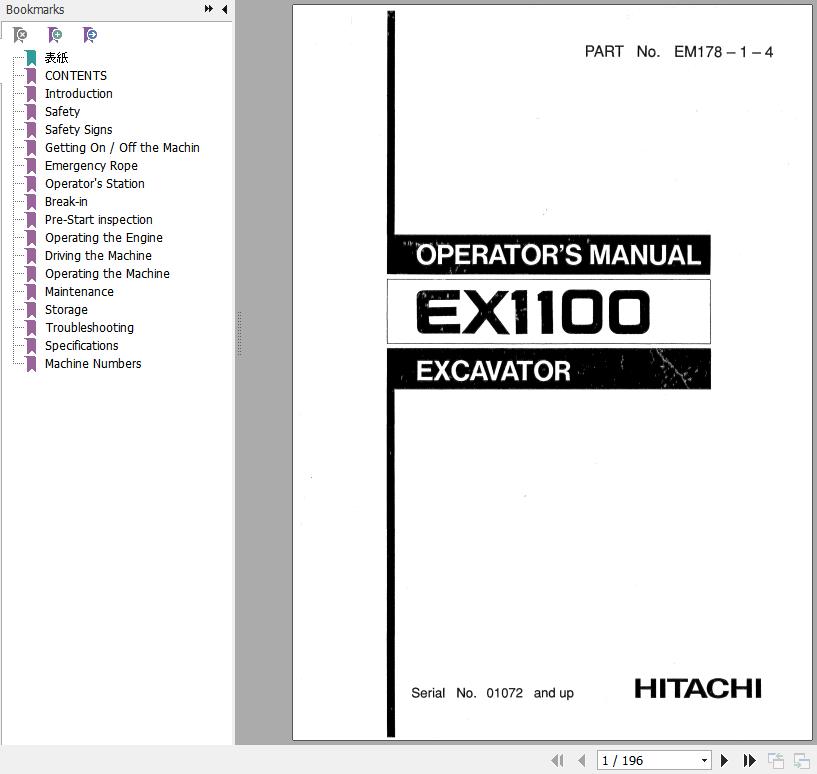Click the next view icon
817x774 pixels.
[801, 760]
